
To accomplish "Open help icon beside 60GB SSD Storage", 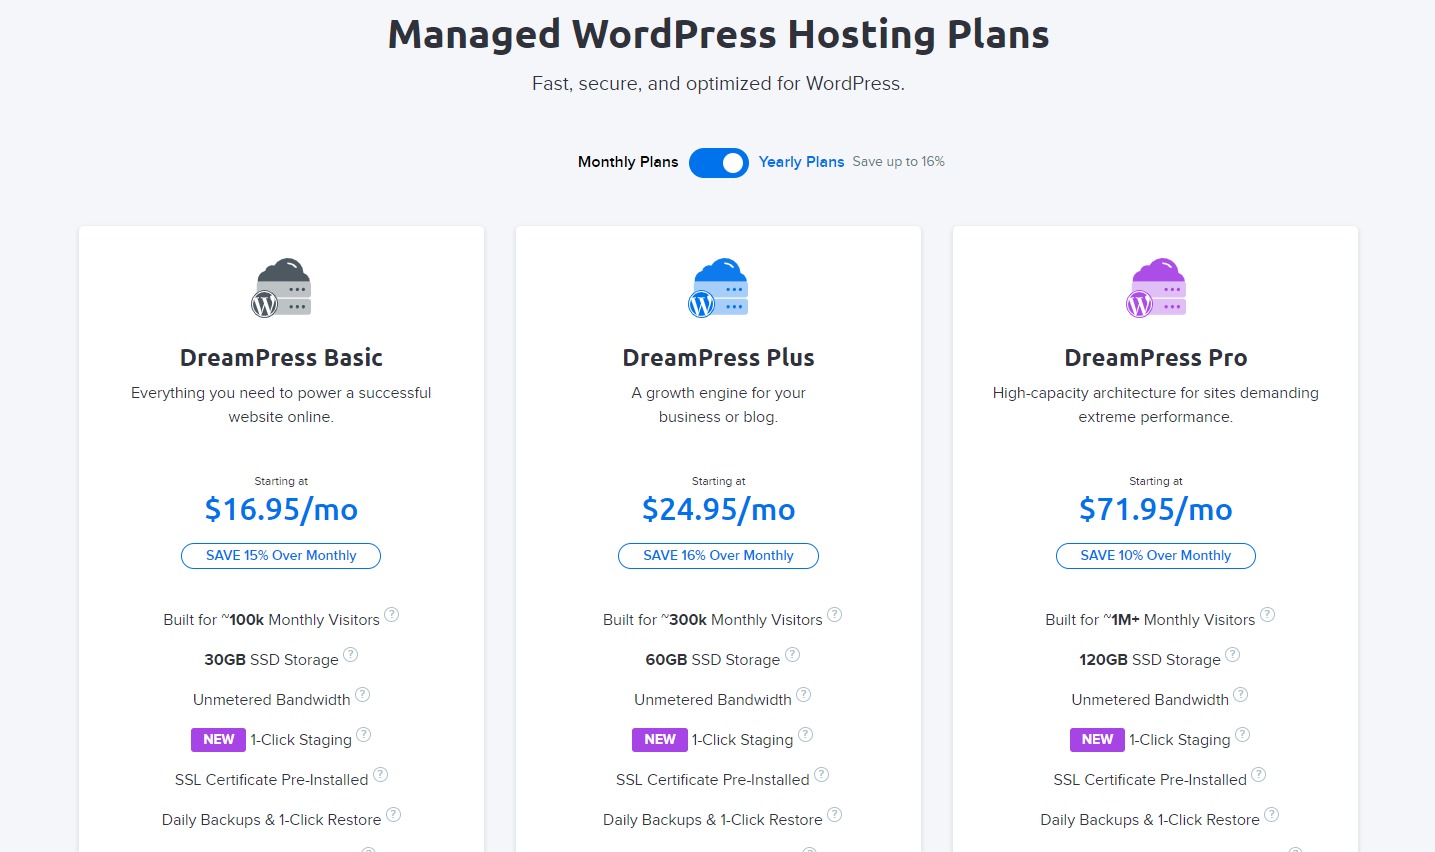I will click(x=793, y=655).
